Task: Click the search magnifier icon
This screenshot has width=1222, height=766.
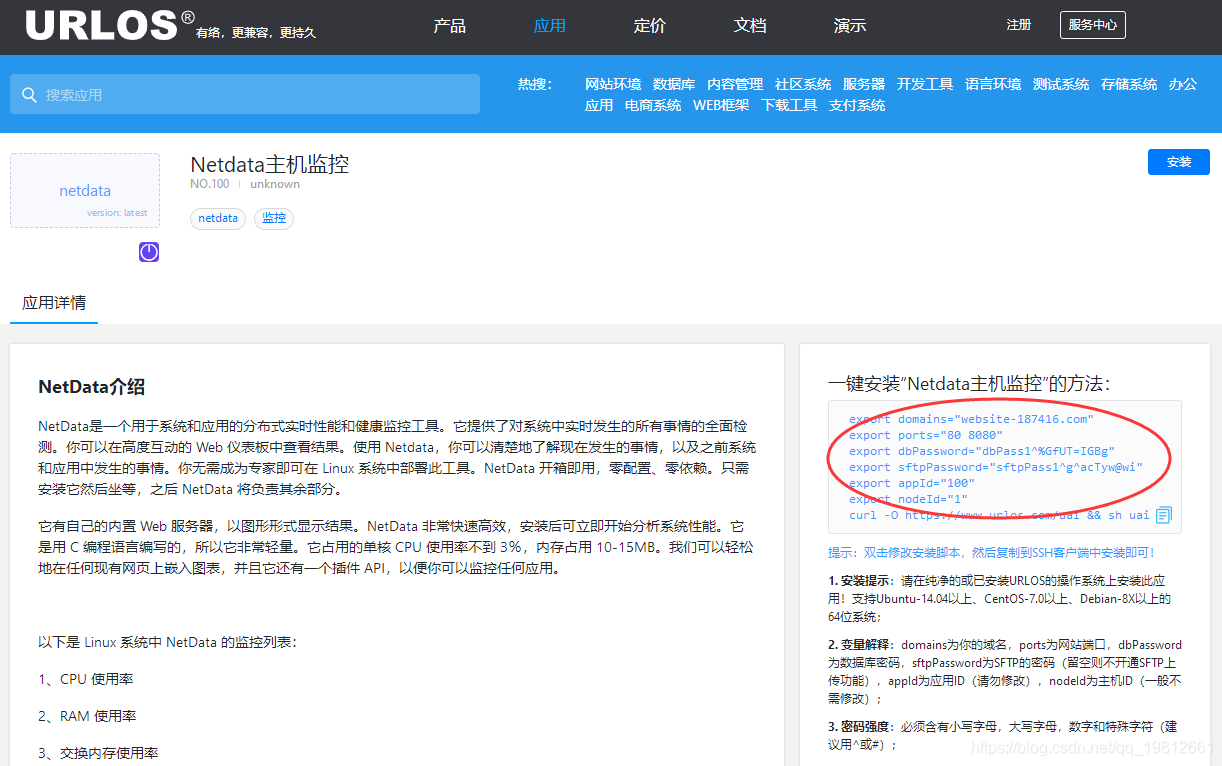Action: tap(28, 95)
